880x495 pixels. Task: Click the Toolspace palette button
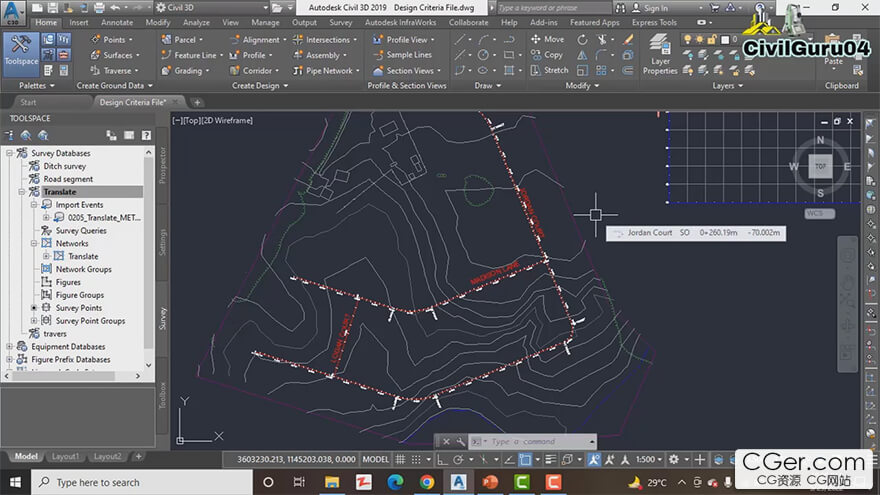click(21, 54)
